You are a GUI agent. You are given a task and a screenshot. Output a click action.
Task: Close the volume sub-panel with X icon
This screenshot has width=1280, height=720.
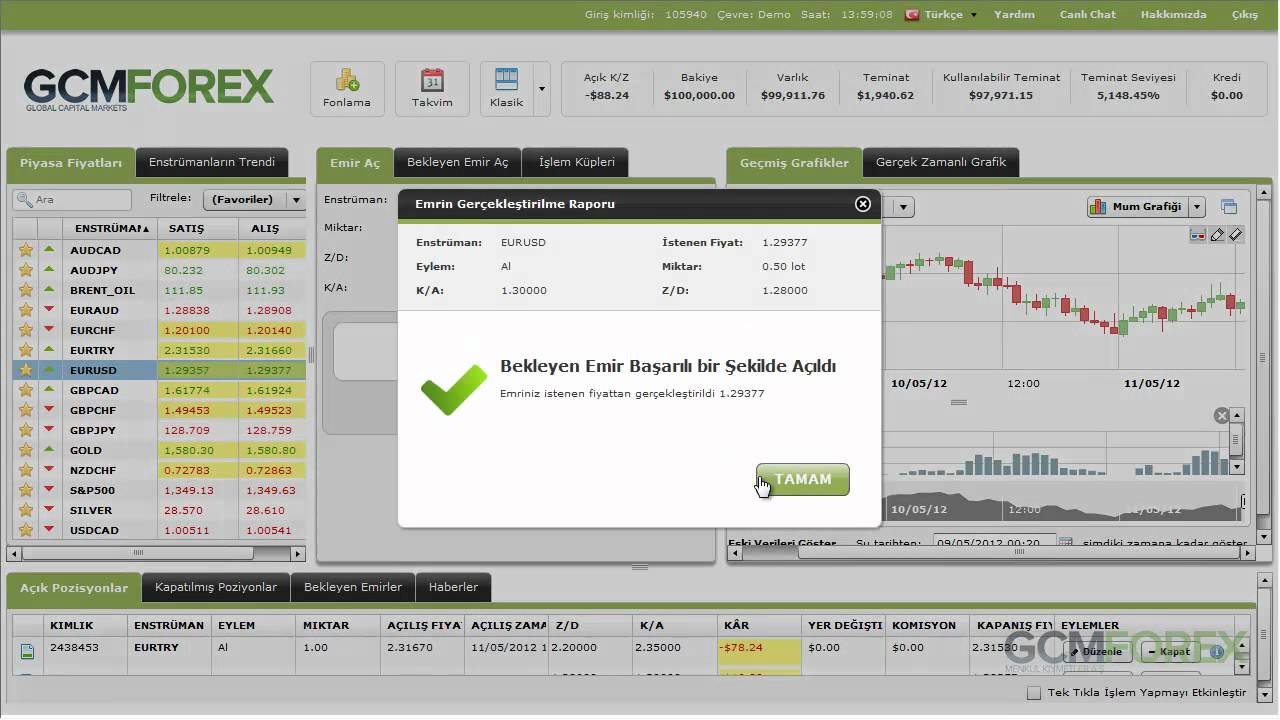pos(1221,416)
